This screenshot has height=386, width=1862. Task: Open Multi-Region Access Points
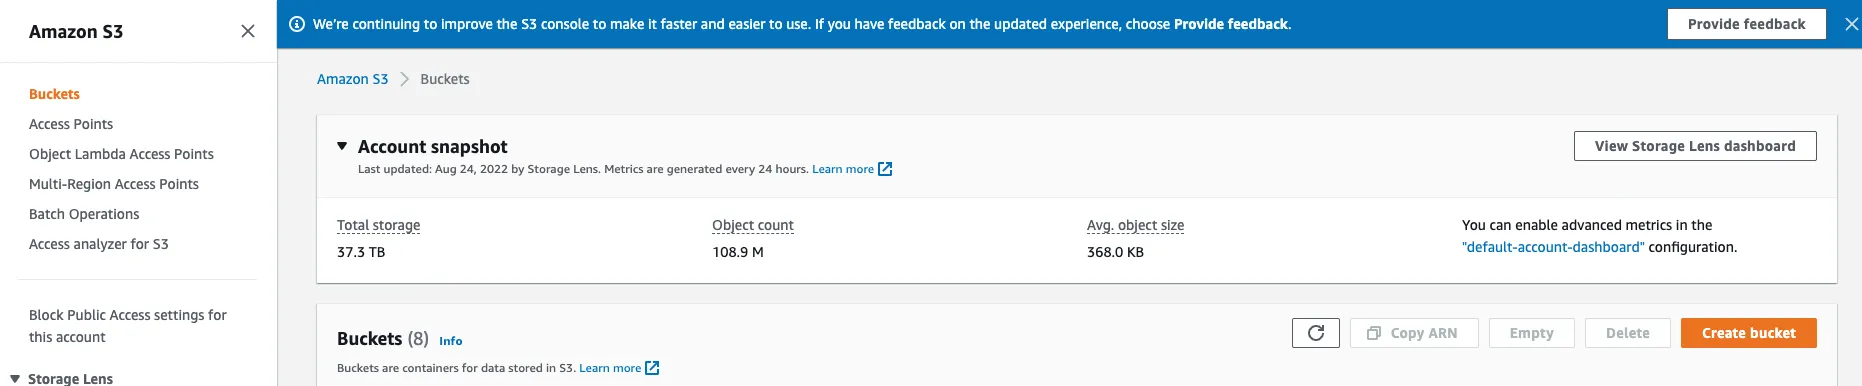(114, 184)
